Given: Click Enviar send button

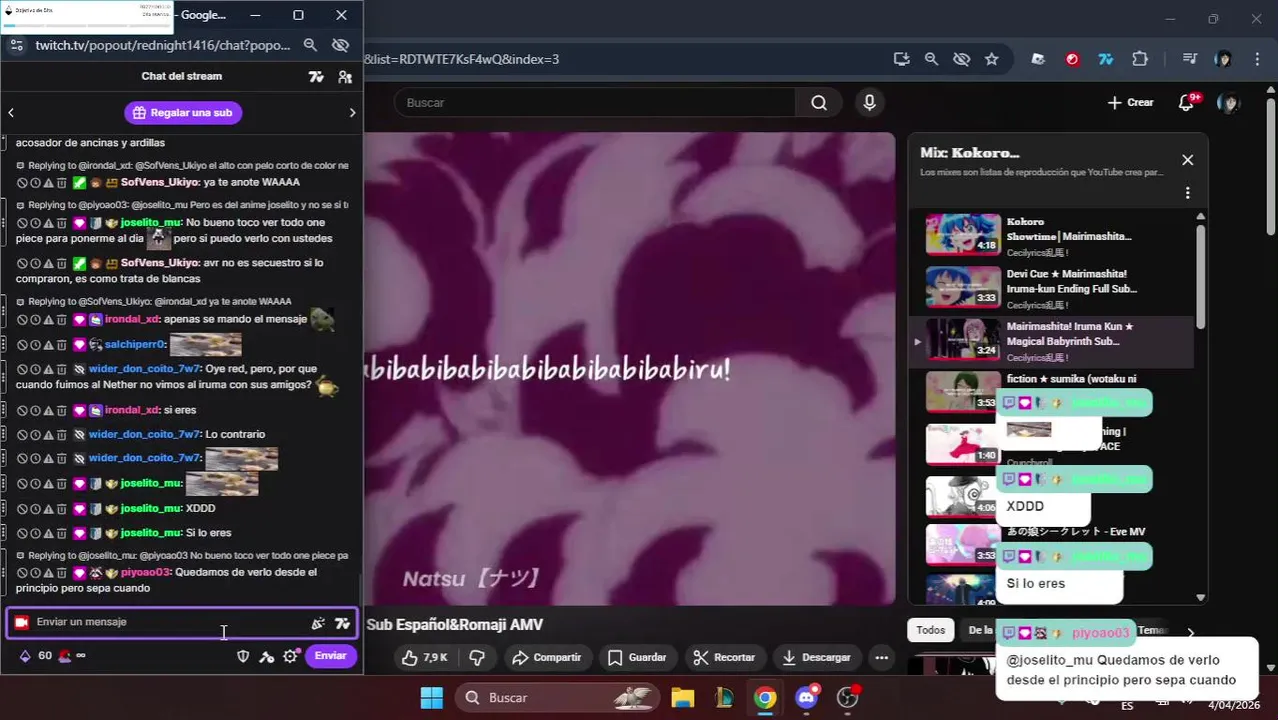Looking at the screenshot, I should click(x=330, y=656).
